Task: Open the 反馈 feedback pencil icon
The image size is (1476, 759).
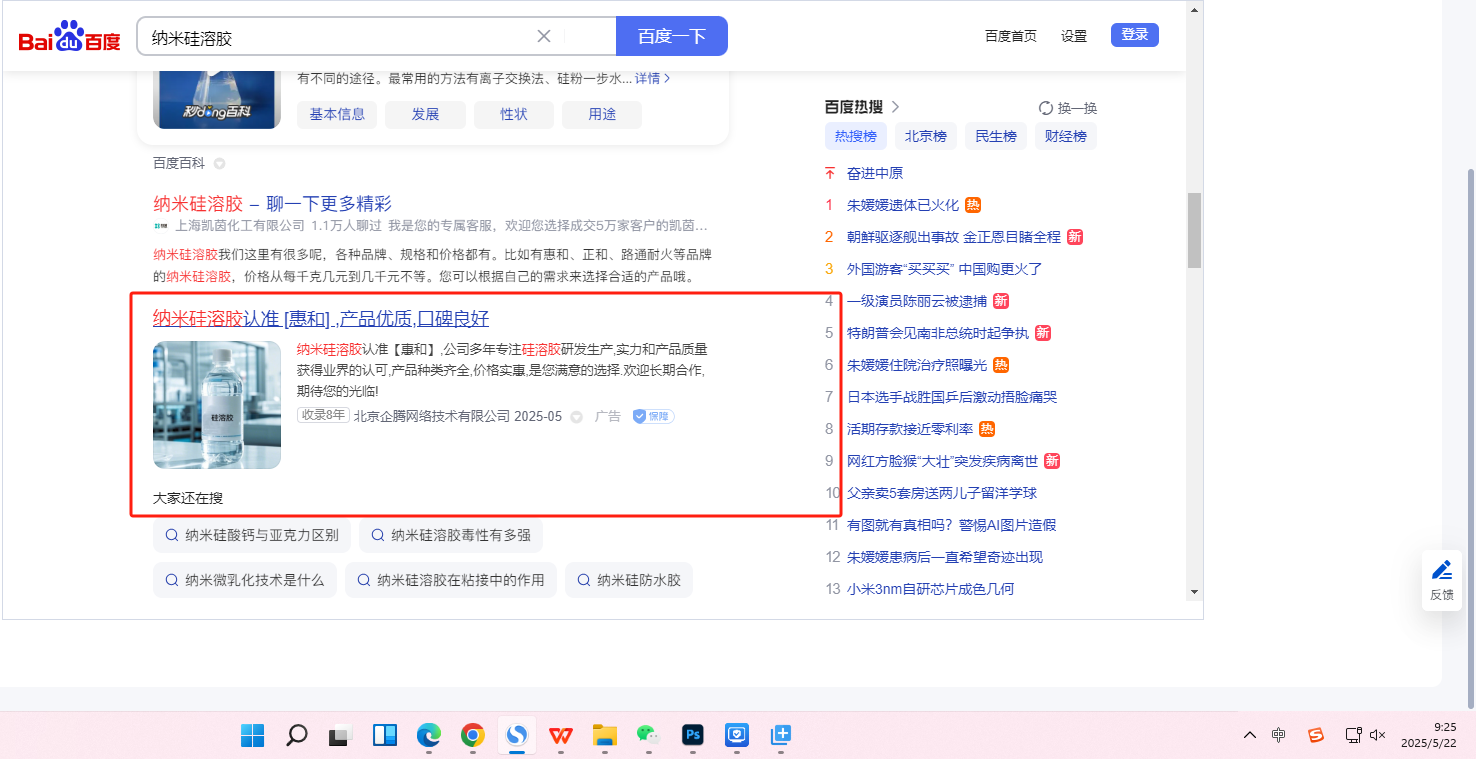Action: [x=1441, y=570]
